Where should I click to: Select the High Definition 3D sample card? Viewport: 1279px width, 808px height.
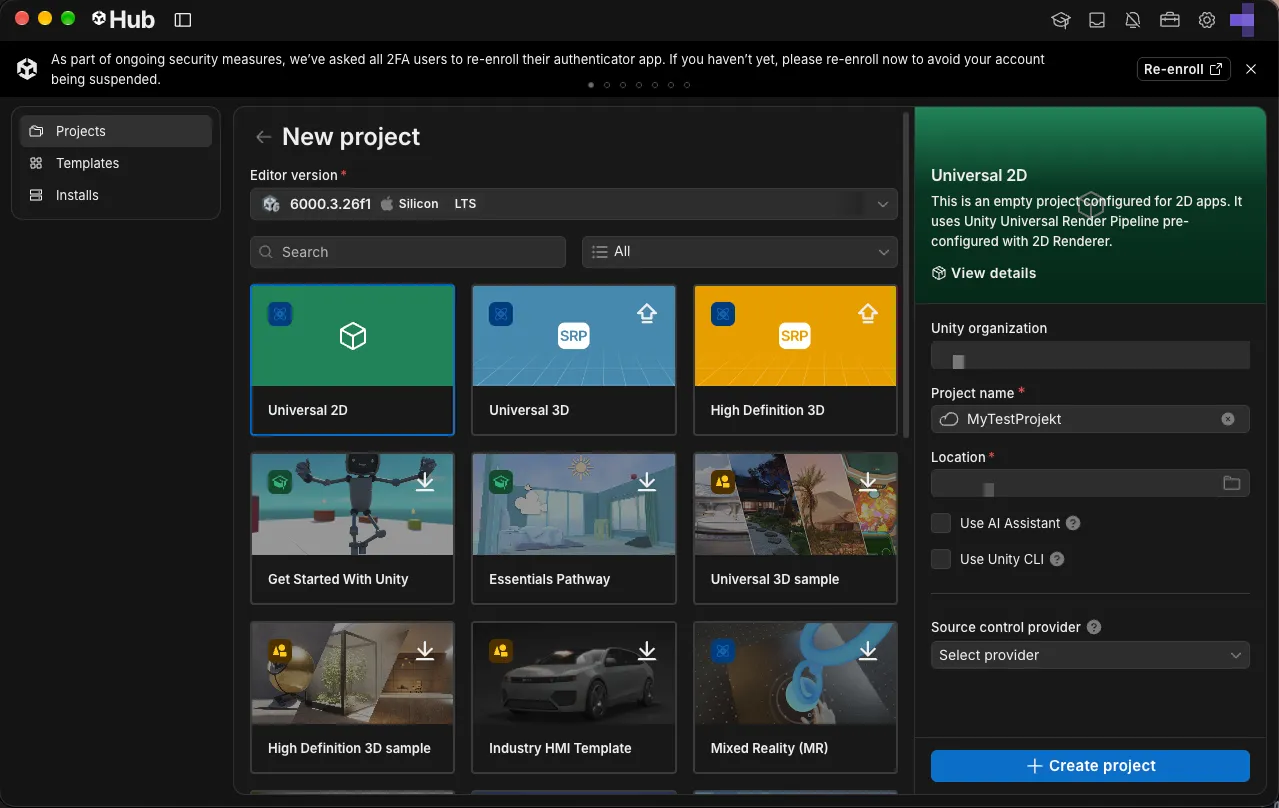tap(352, 698)
